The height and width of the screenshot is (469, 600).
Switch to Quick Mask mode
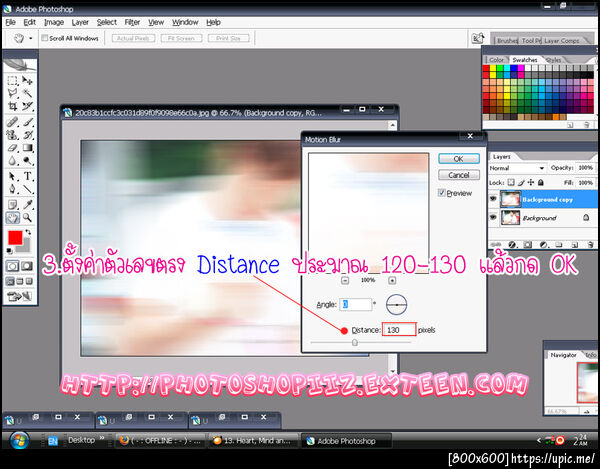tap(27, 266)
